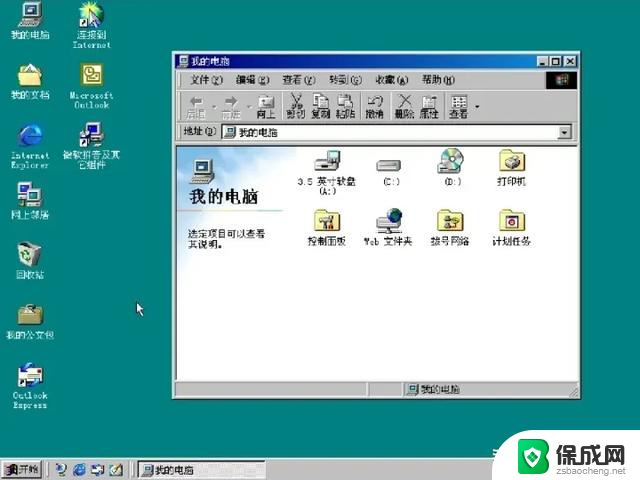
Task: Open 我的文档 folder on desktop
Action: point(30,81)
